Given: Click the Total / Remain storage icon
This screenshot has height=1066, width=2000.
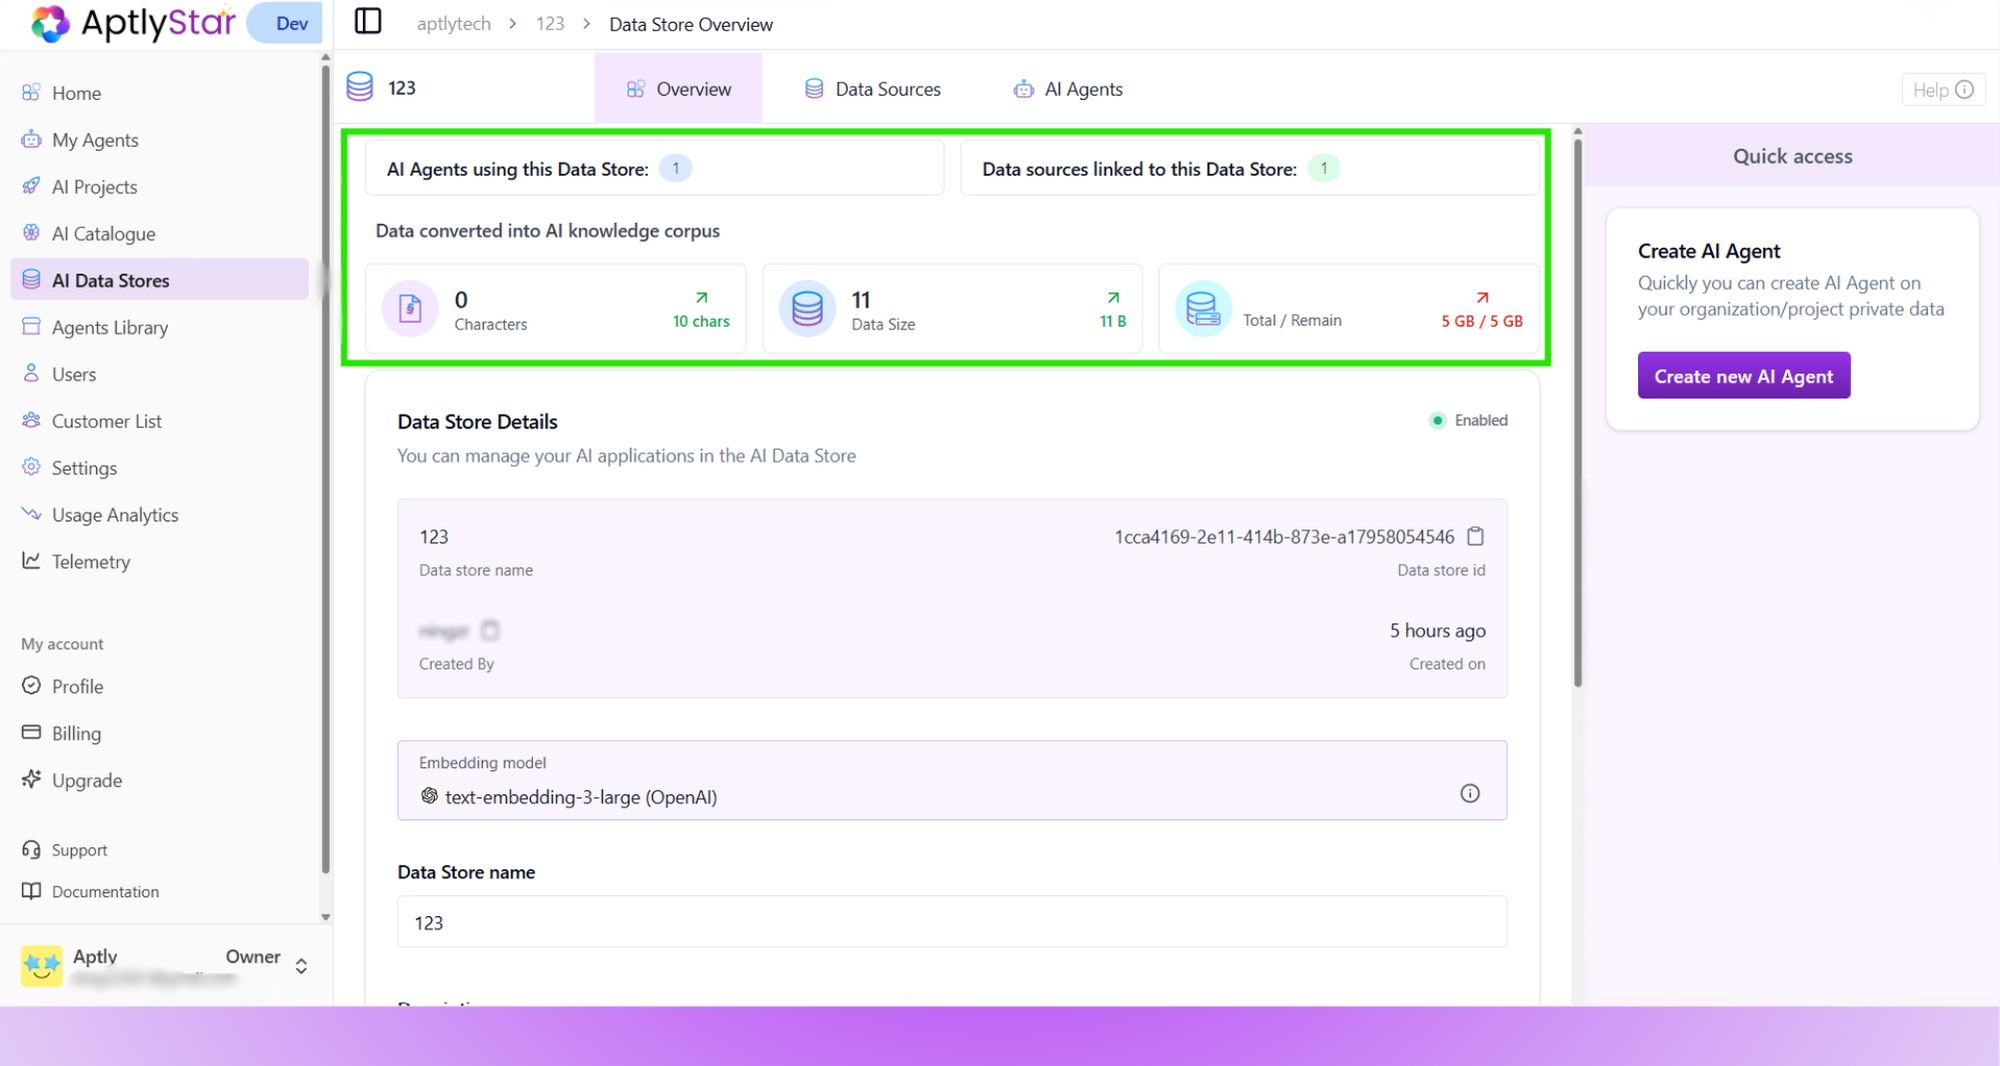Looking at the screenshot, I should 1203,308.
